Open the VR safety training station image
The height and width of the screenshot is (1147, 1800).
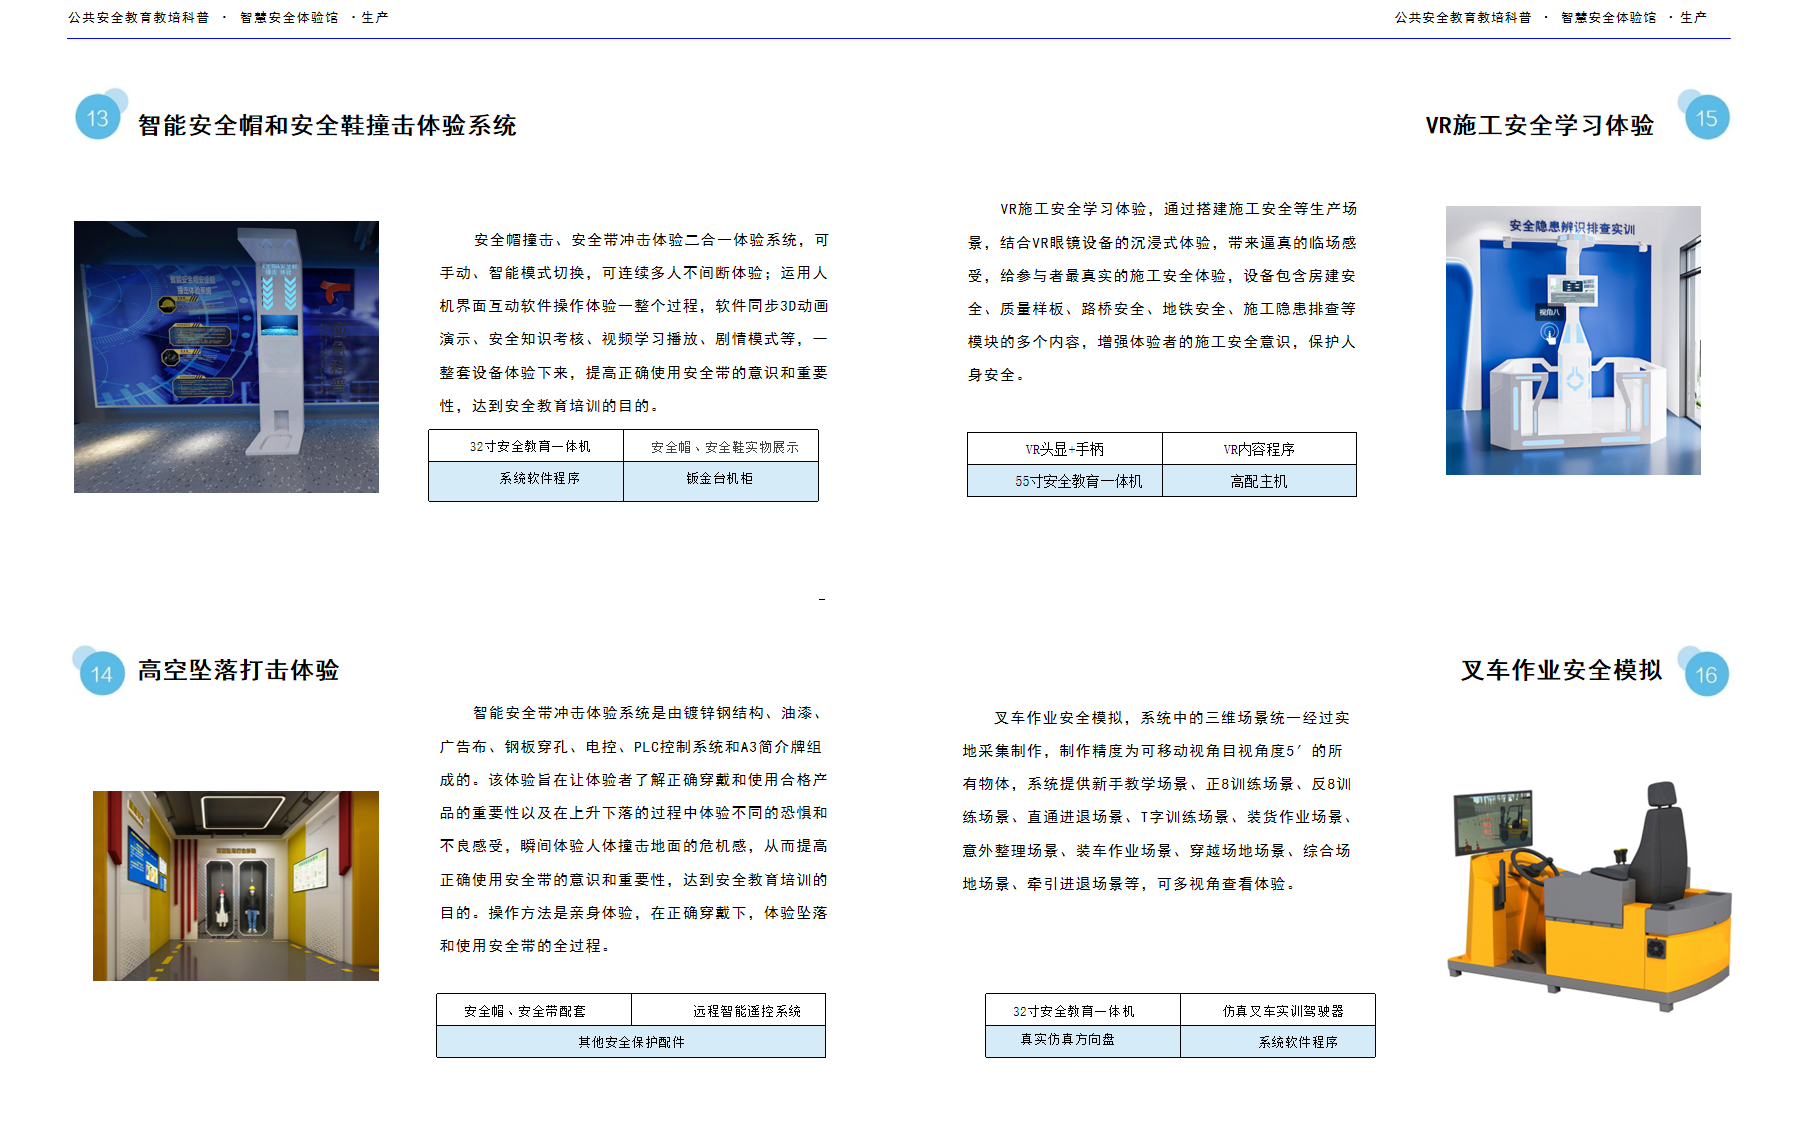pos(1572,340)
